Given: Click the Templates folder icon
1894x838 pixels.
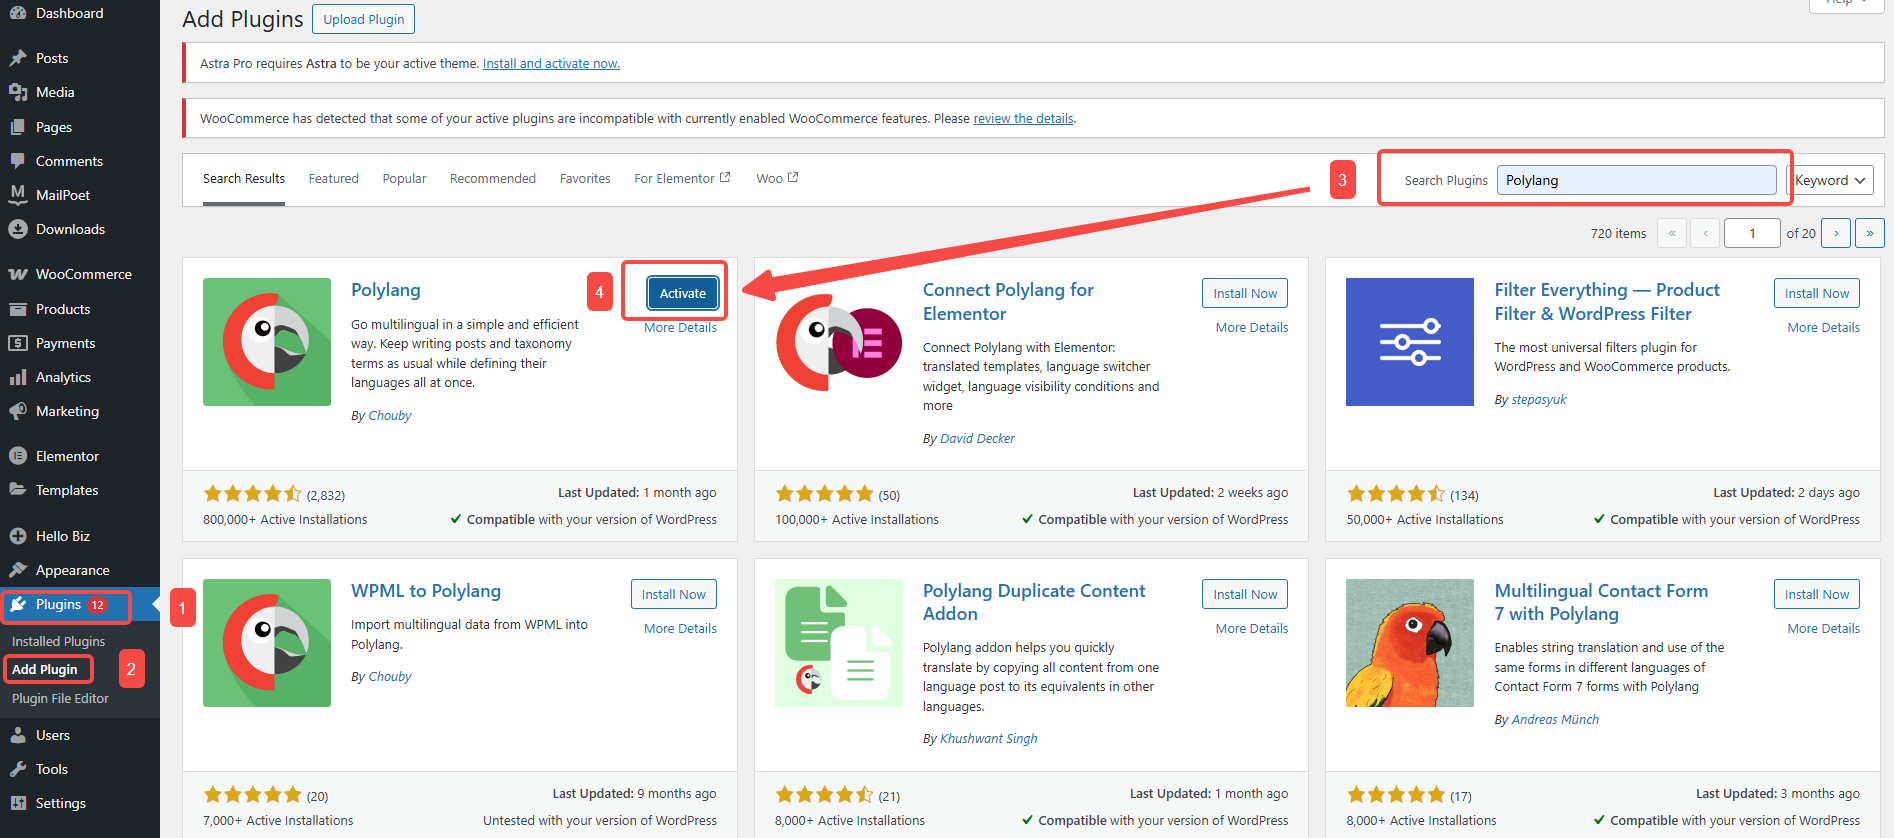Looking at the screenshot, I should [x=18, y=490].
